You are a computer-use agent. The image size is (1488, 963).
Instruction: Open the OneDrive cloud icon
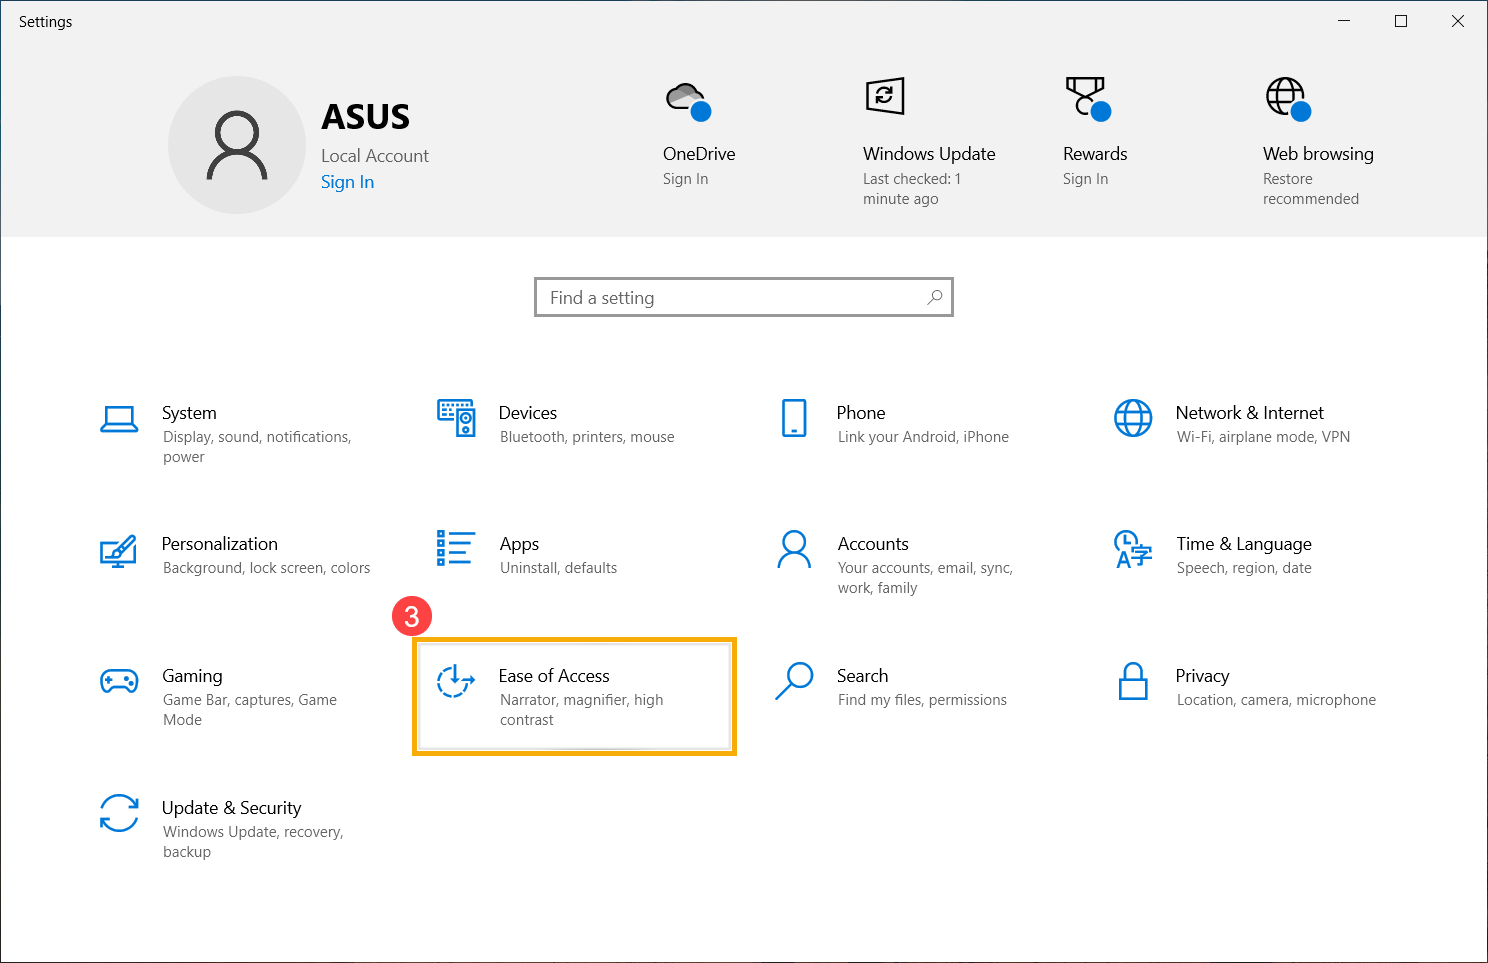[x=688, y=101]
